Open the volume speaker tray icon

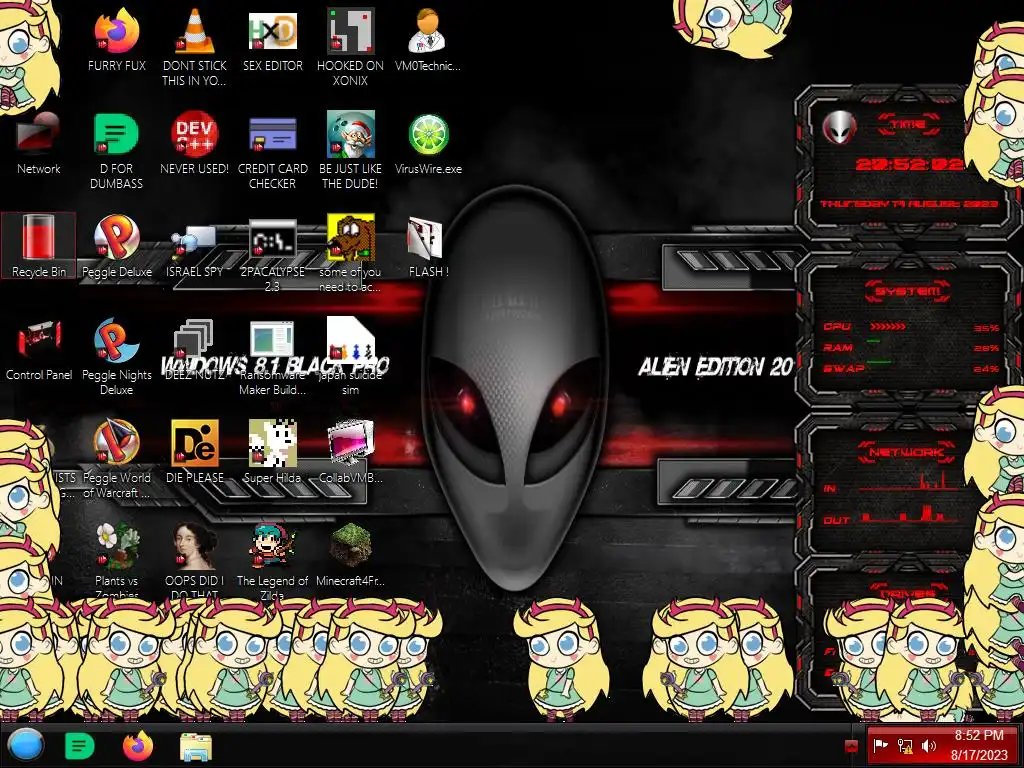click(929, 746)
